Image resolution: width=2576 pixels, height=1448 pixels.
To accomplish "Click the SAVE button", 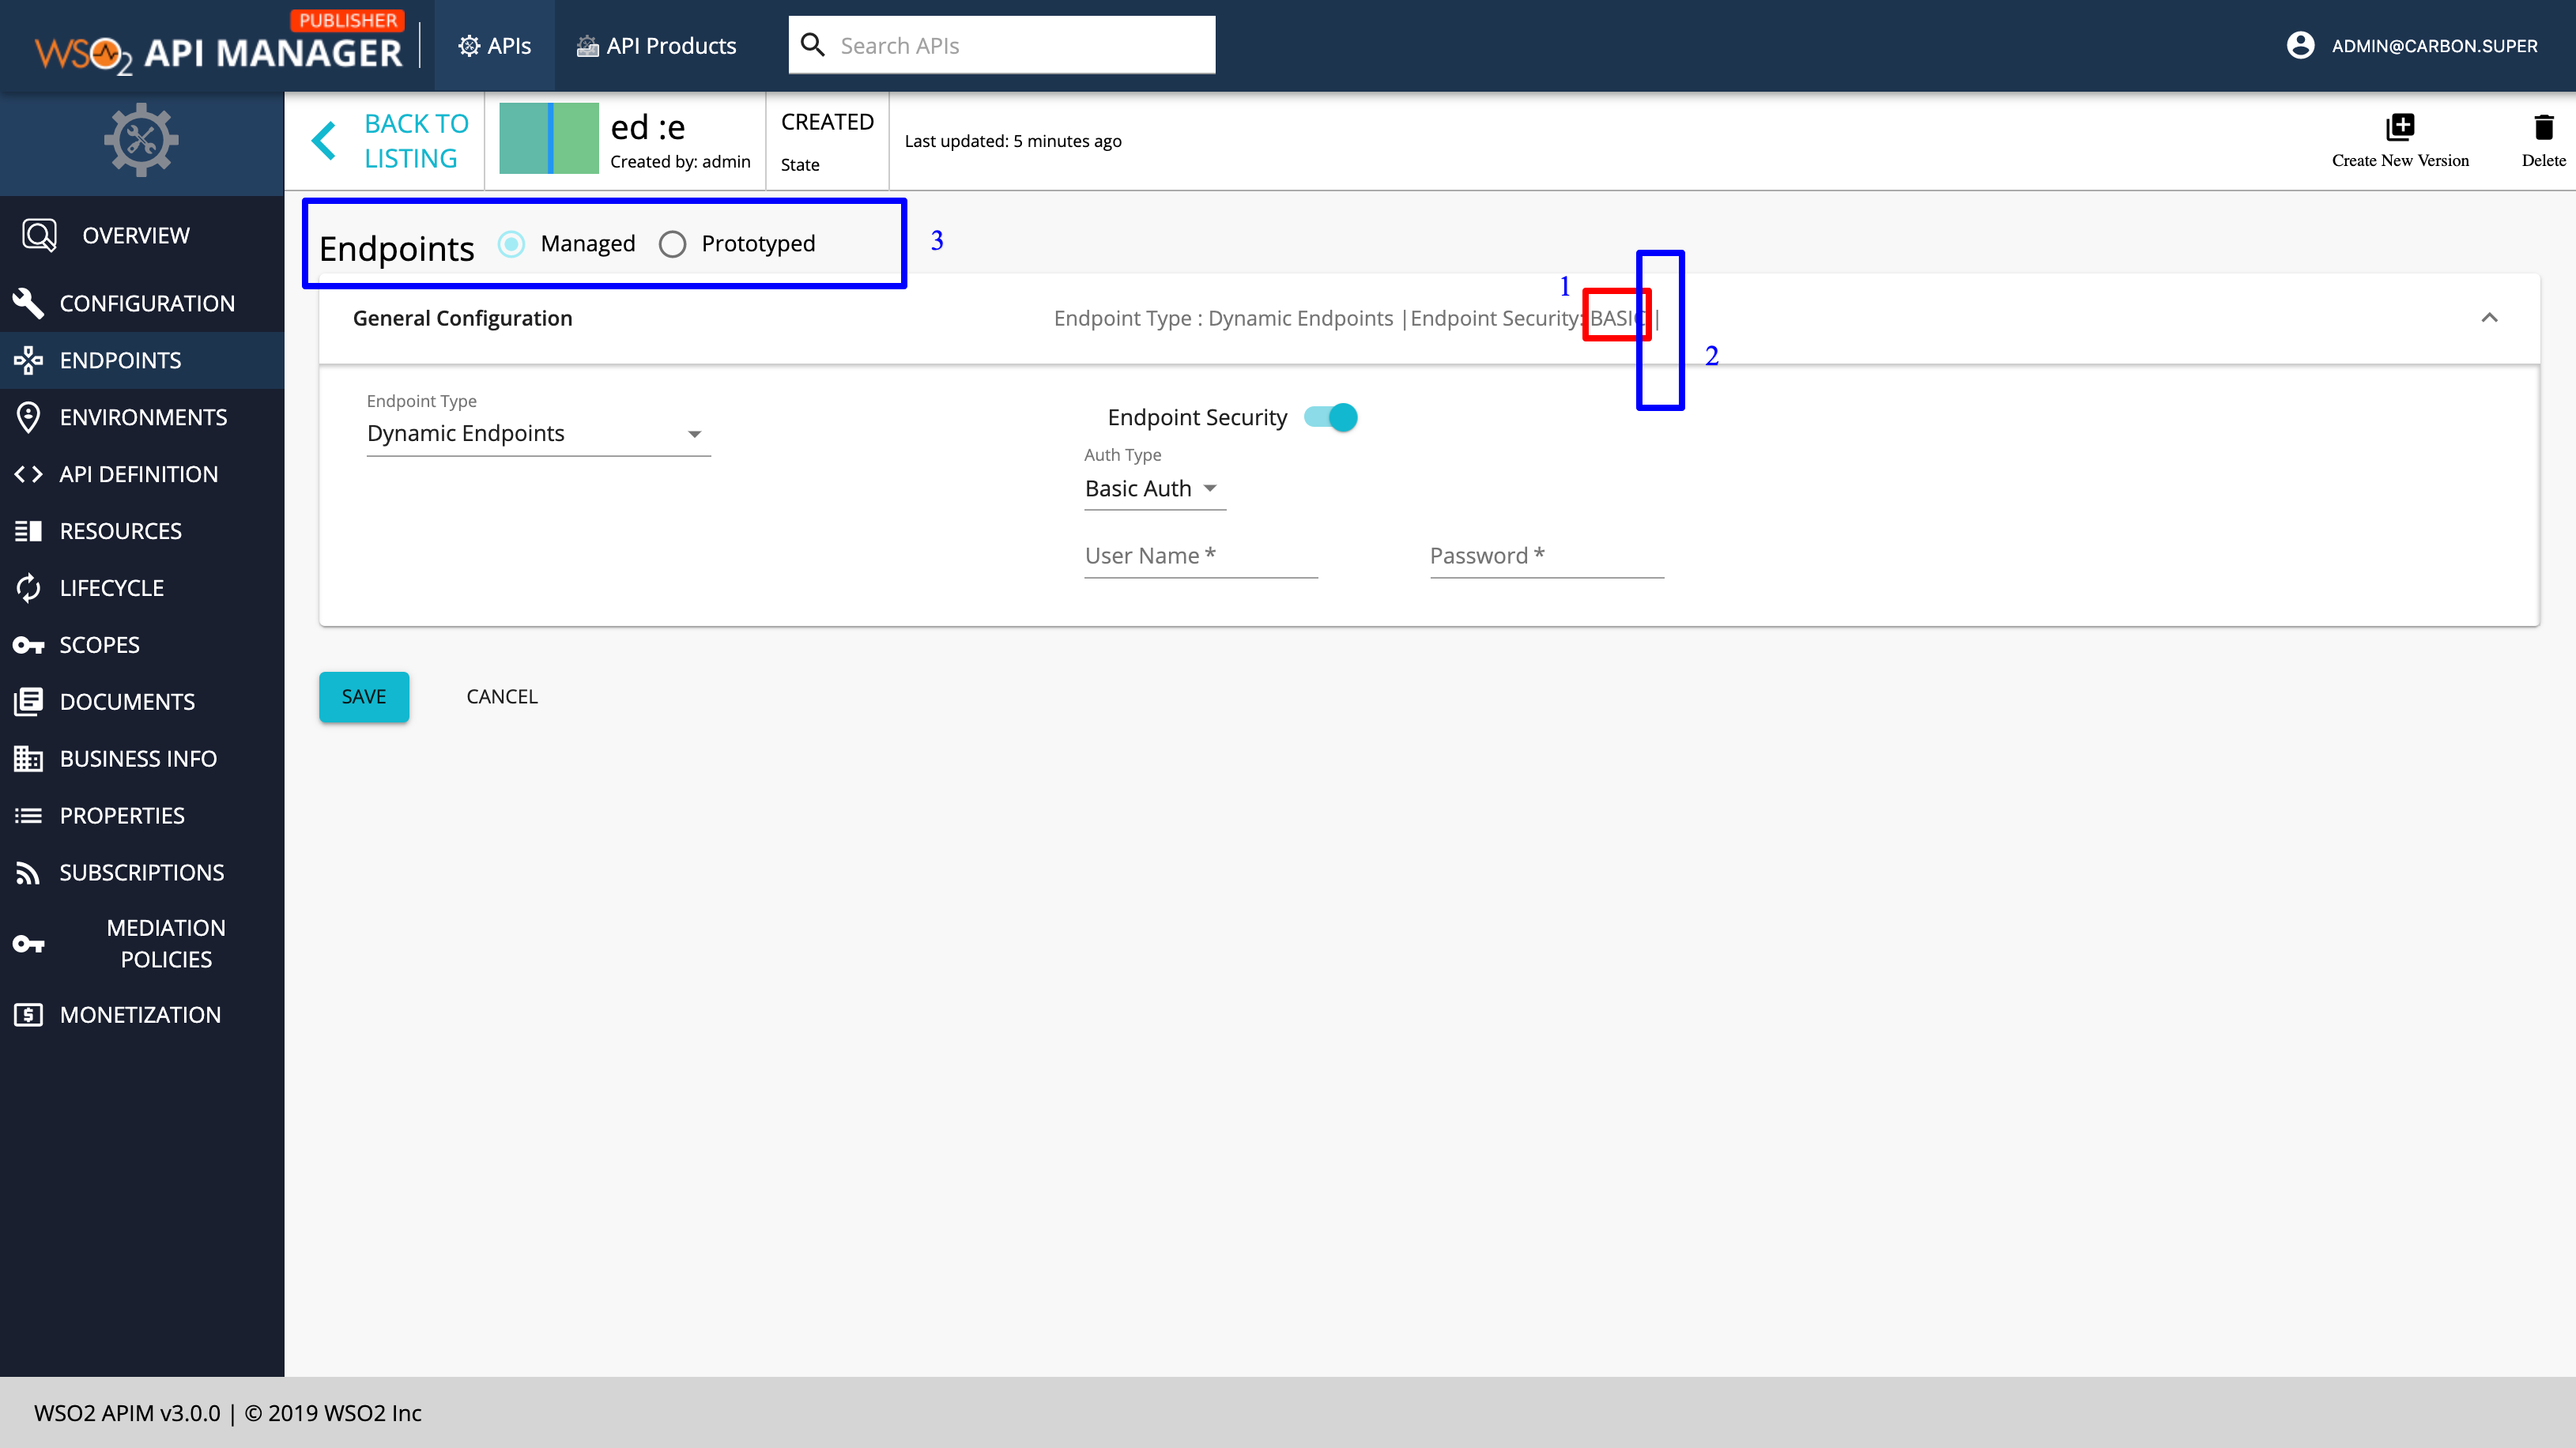I will point(363,696).
